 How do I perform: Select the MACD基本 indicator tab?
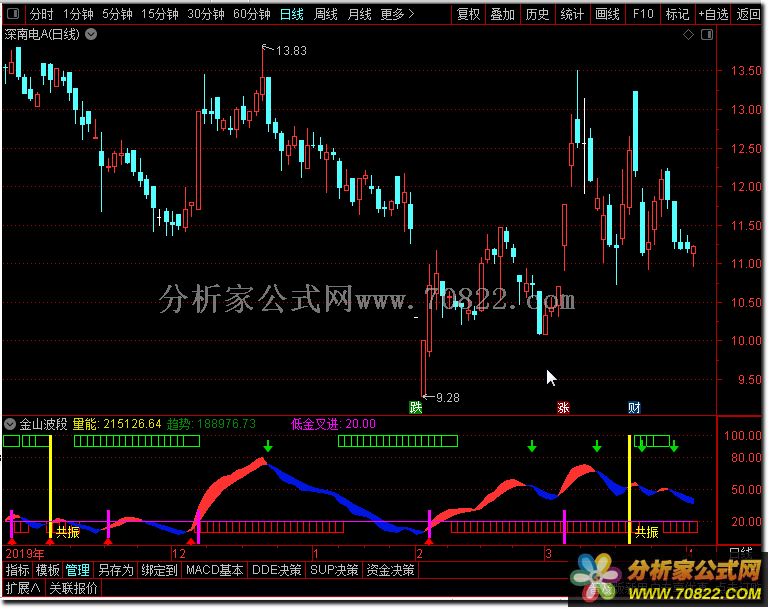coord(215,570)
